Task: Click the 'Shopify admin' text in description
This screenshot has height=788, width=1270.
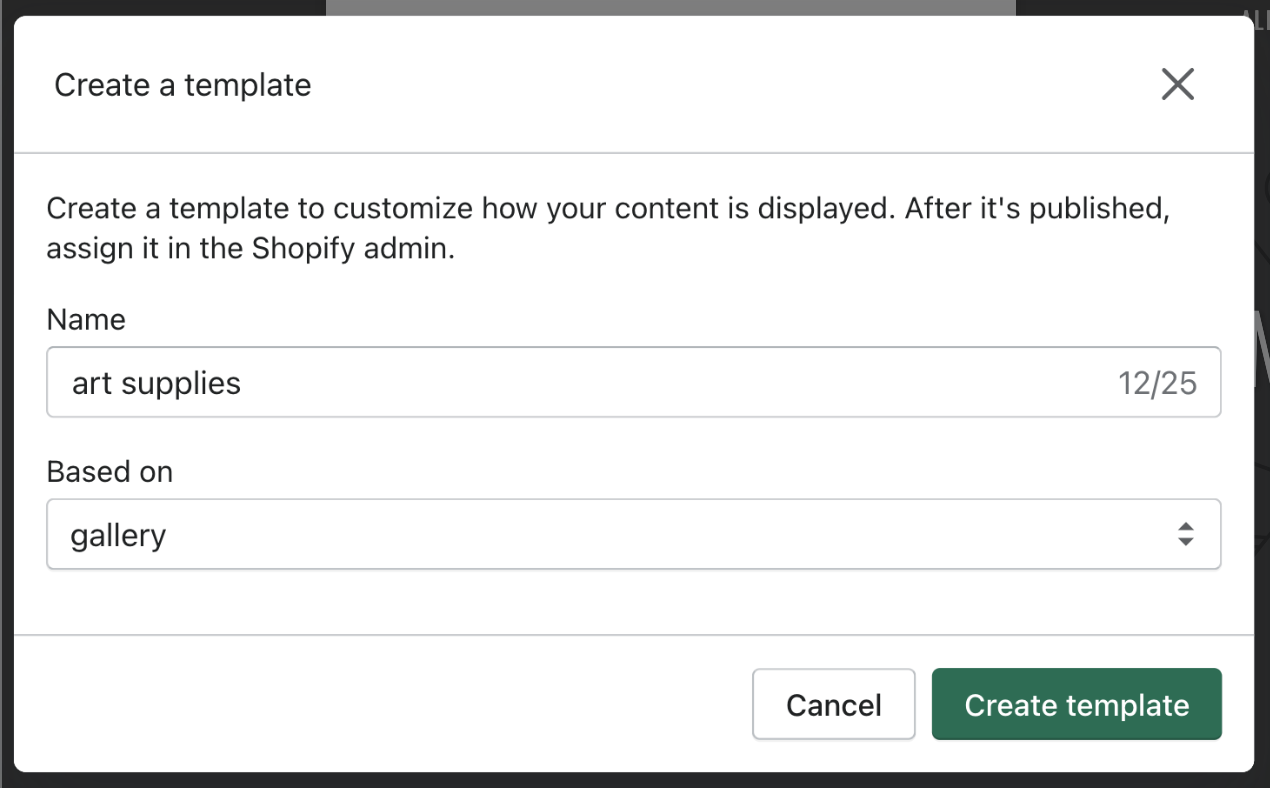Action: click(x=352, y=248)
